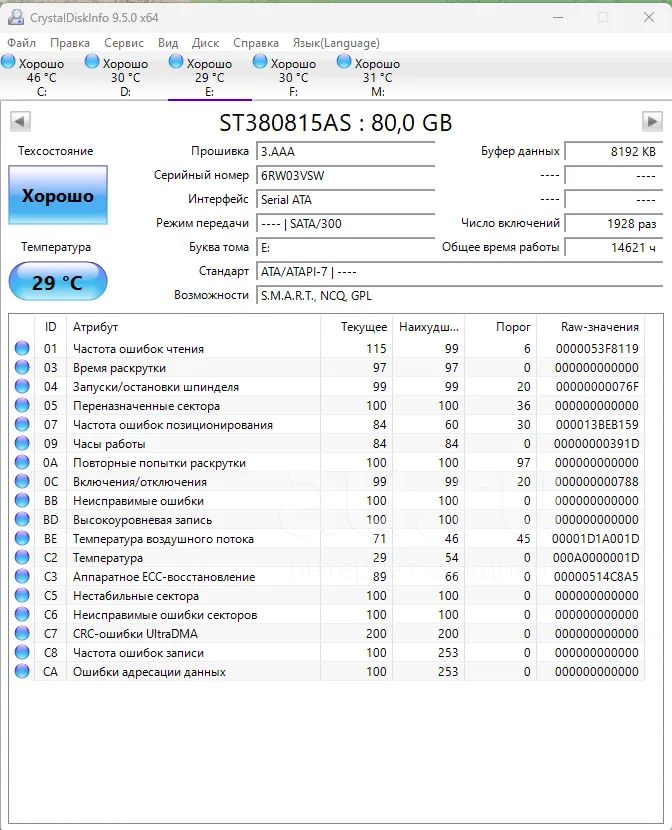
Task: Select disk M: tab
Action: 377,76
